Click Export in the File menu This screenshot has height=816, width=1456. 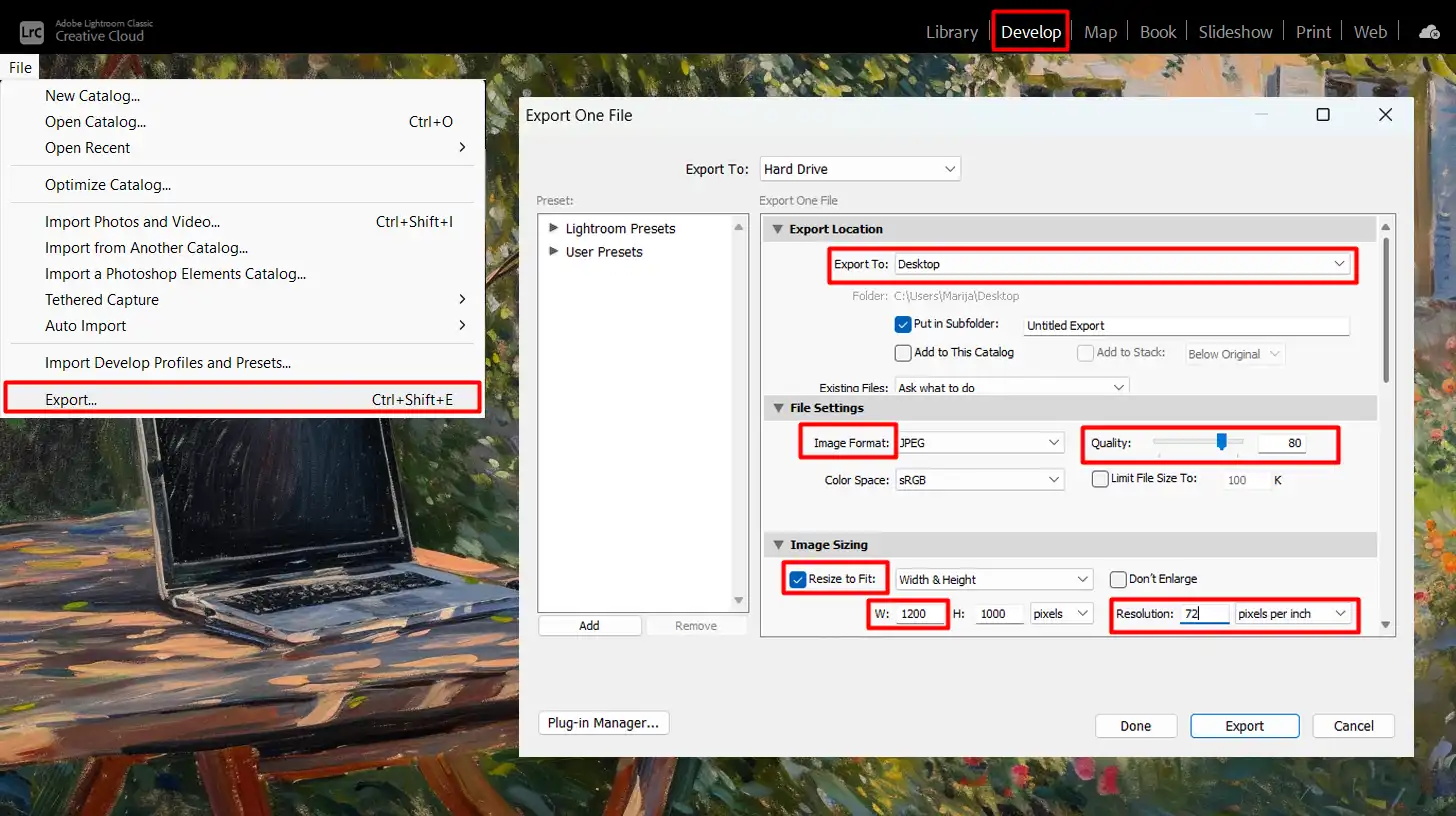pos(243,400)
